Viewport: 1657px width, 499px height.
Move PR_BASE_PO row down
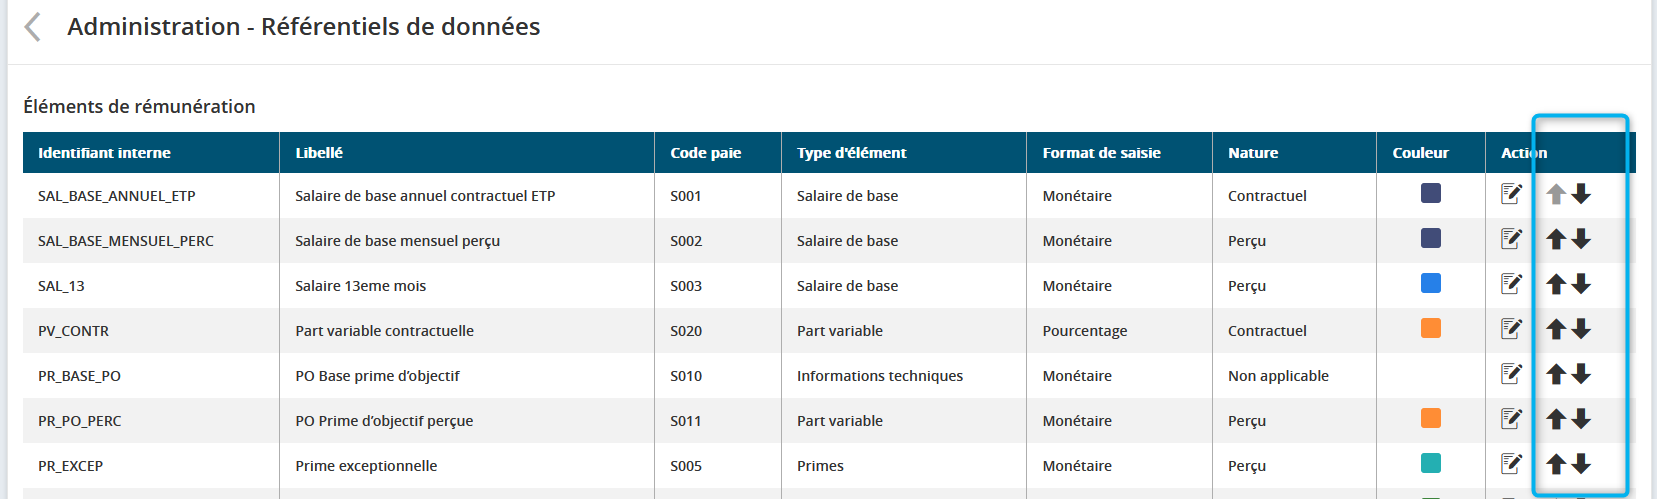tap(1581, 374)
